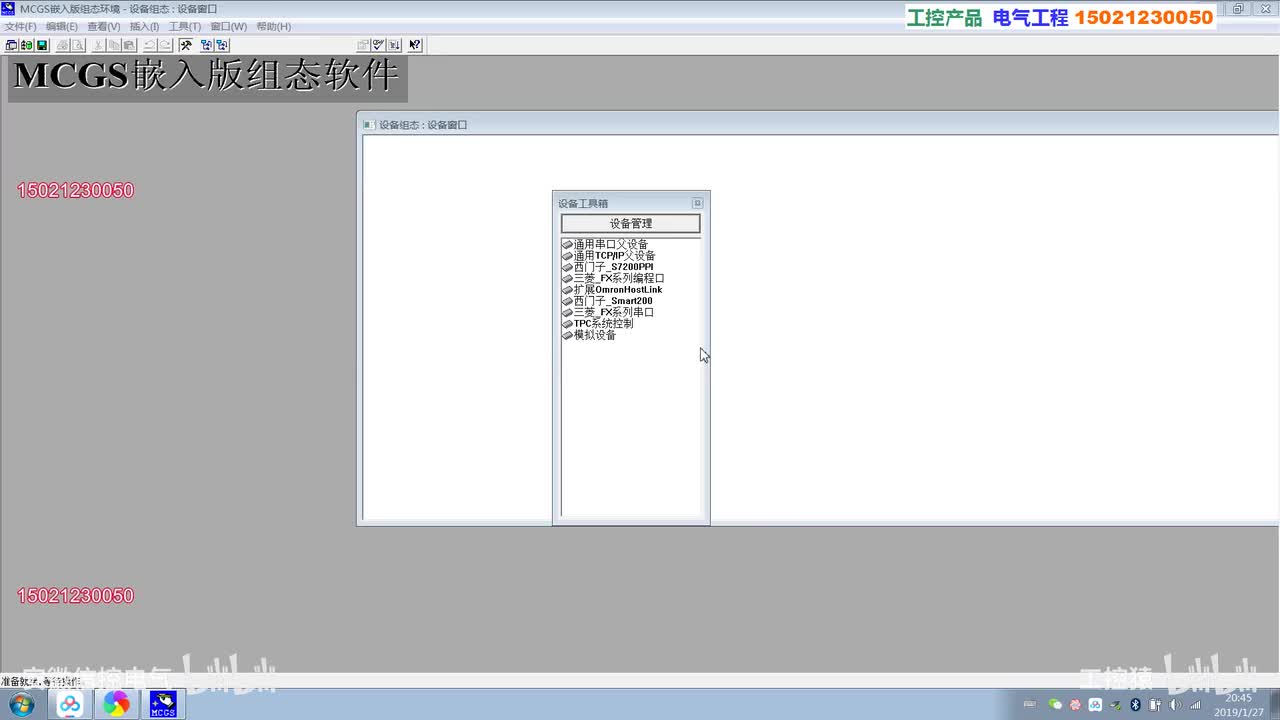Click the checkmark toolbar icon
The width and height of the screenshot is (1280, 720).
[378, 45]
